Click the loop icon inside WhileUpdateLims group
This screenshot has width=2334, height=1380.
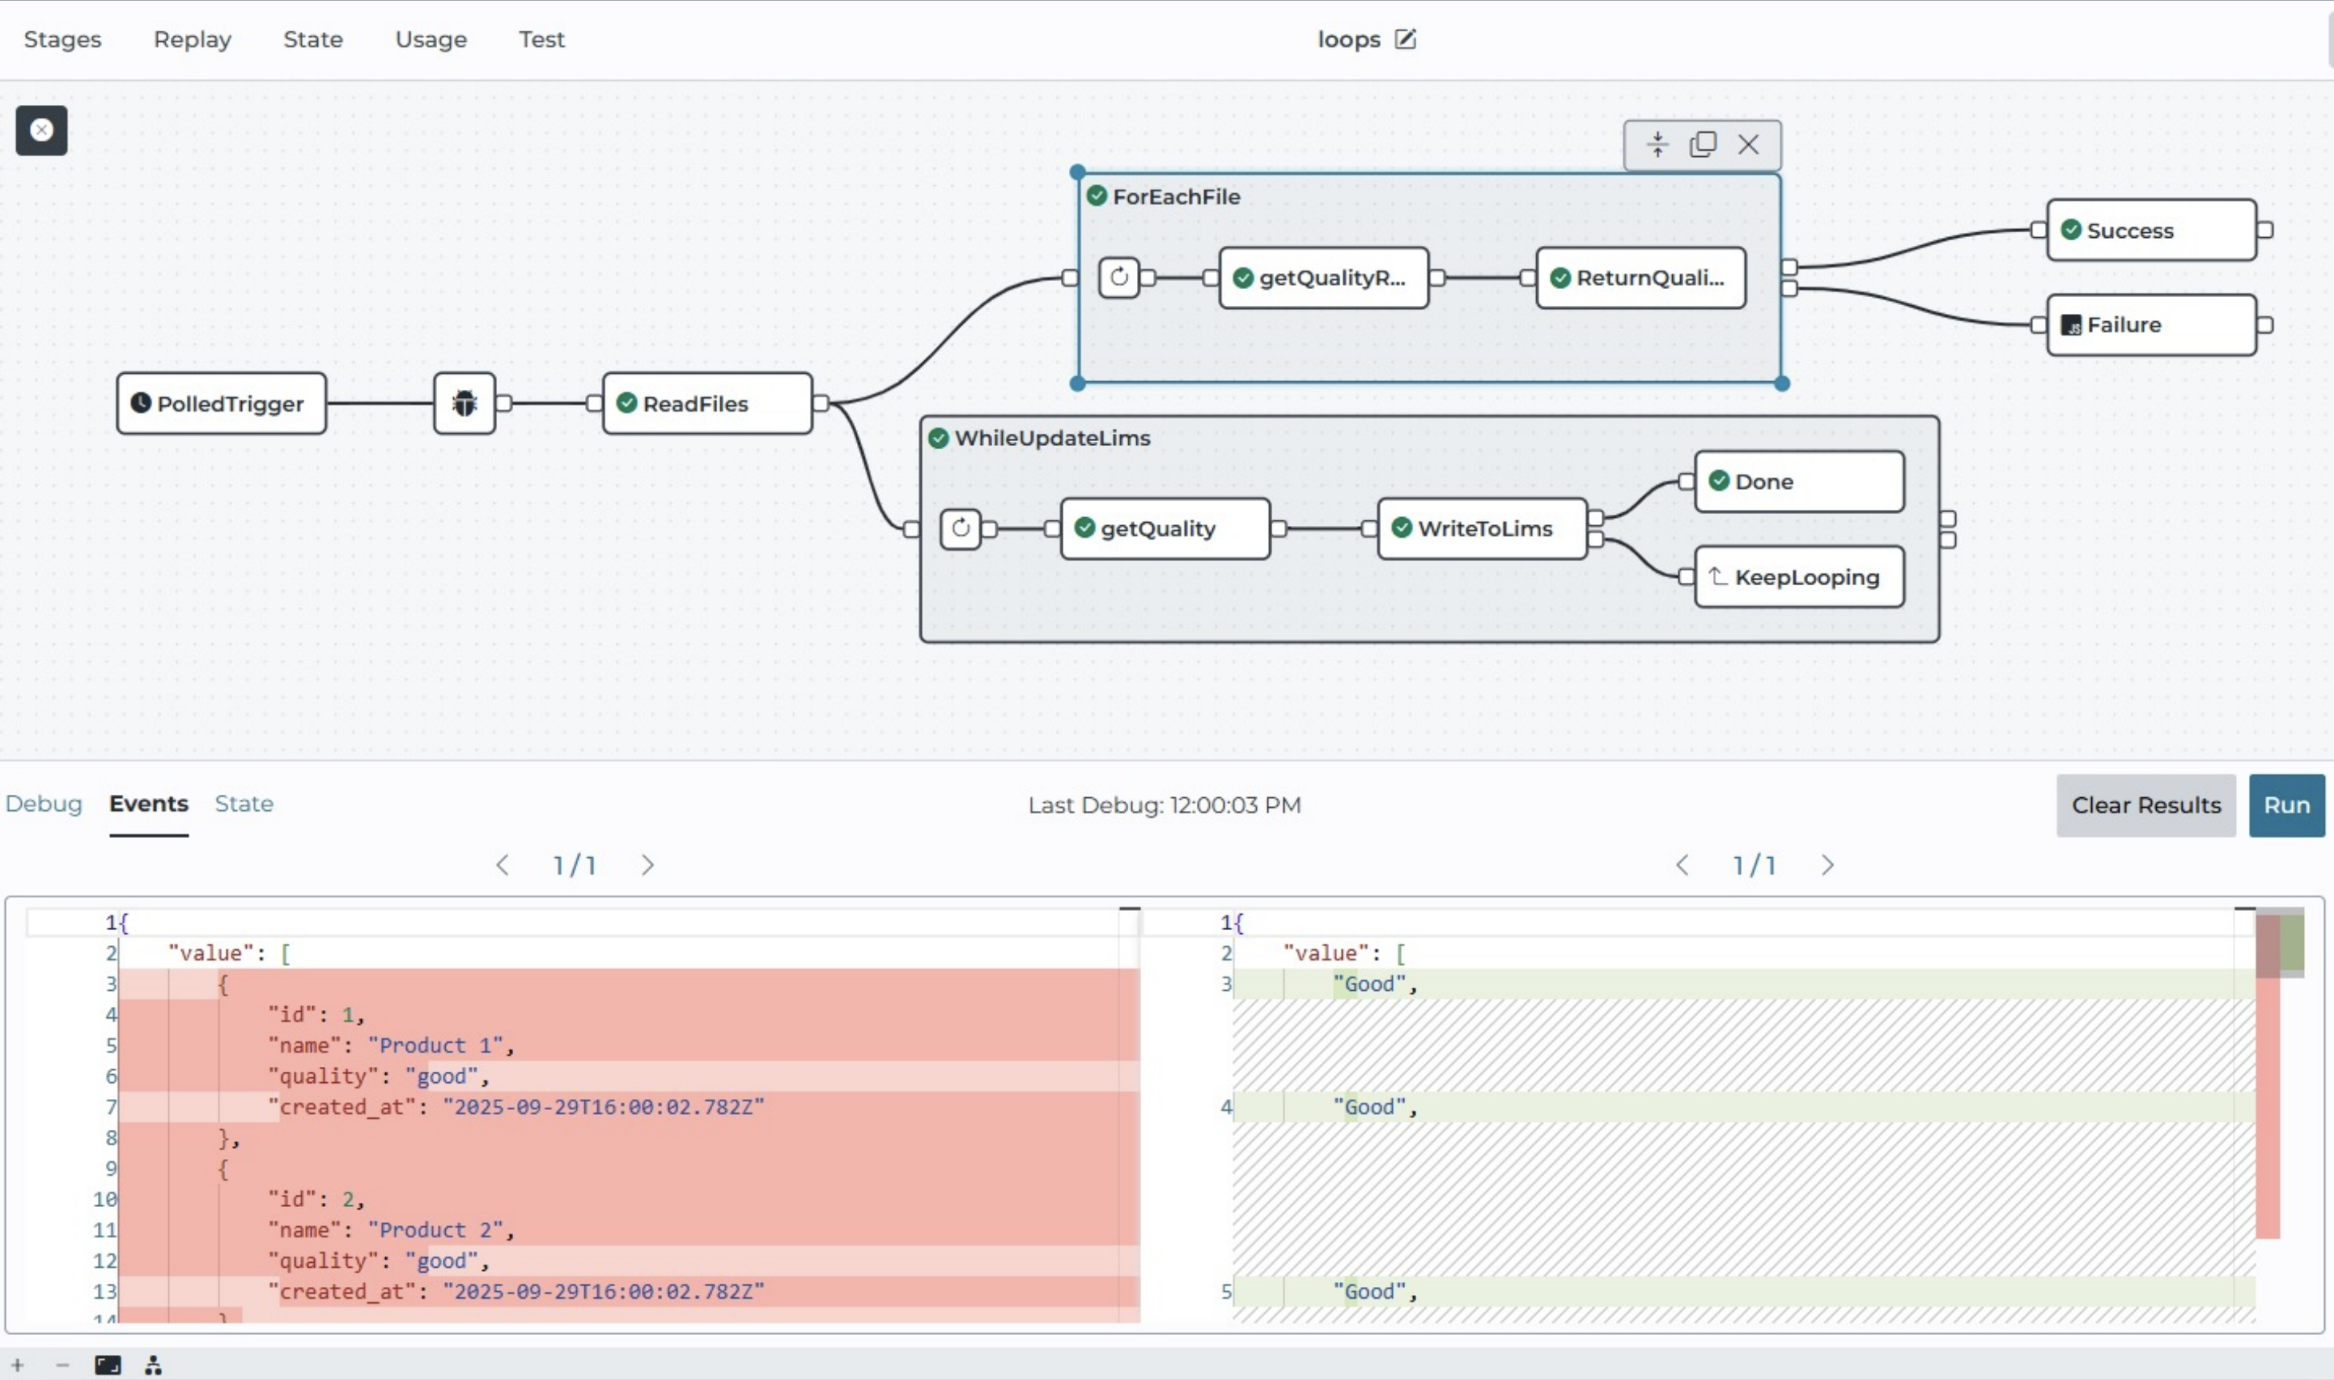click(x=960, y=528)
